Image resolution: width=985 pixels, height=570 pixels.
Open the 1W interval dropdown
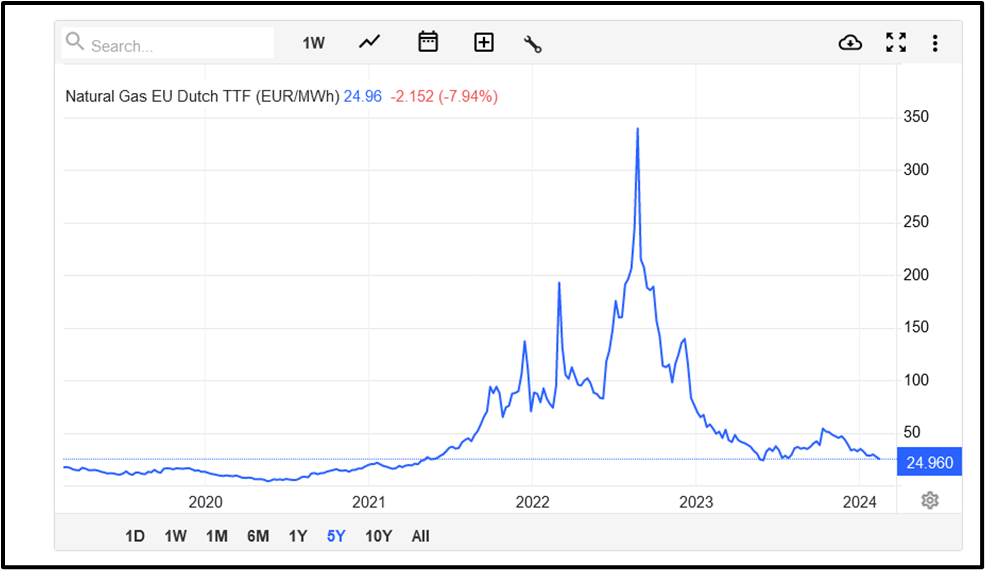click(314, 42)
